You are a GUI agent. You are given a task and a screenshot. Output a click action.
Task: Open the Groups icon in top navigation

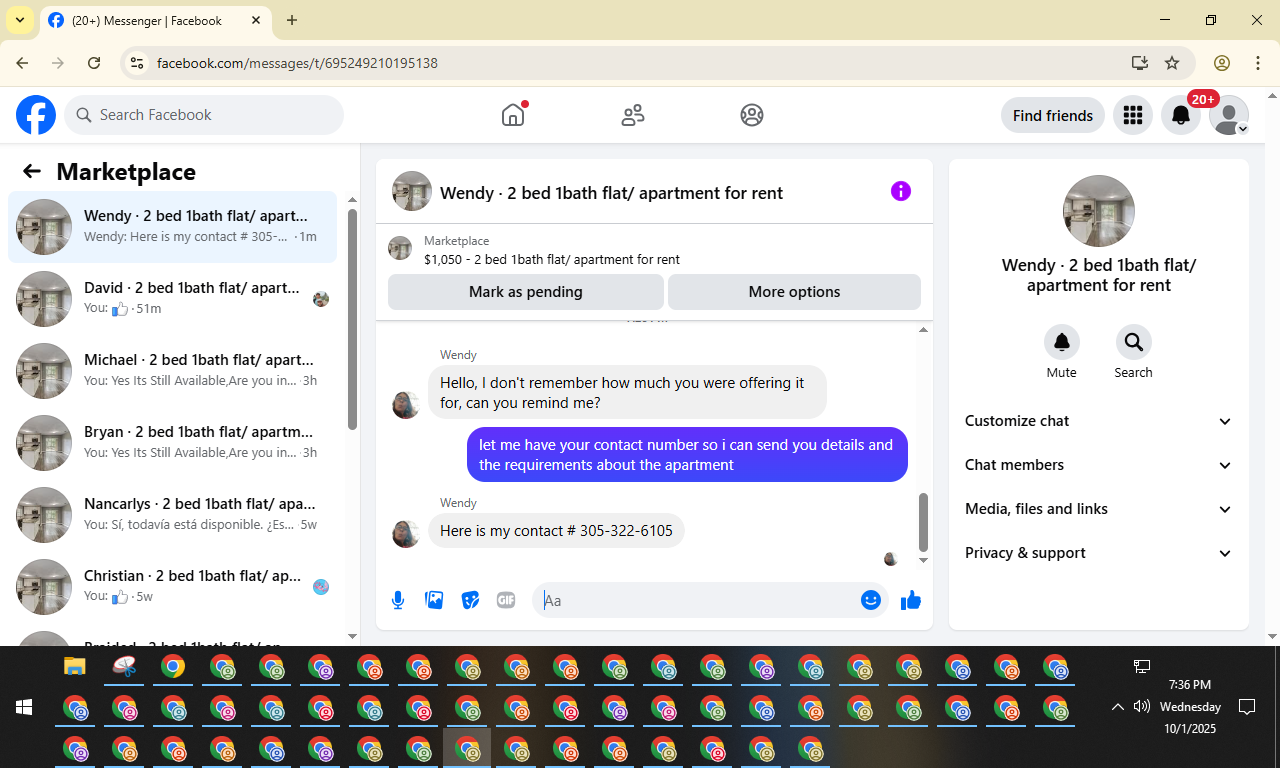752,115
